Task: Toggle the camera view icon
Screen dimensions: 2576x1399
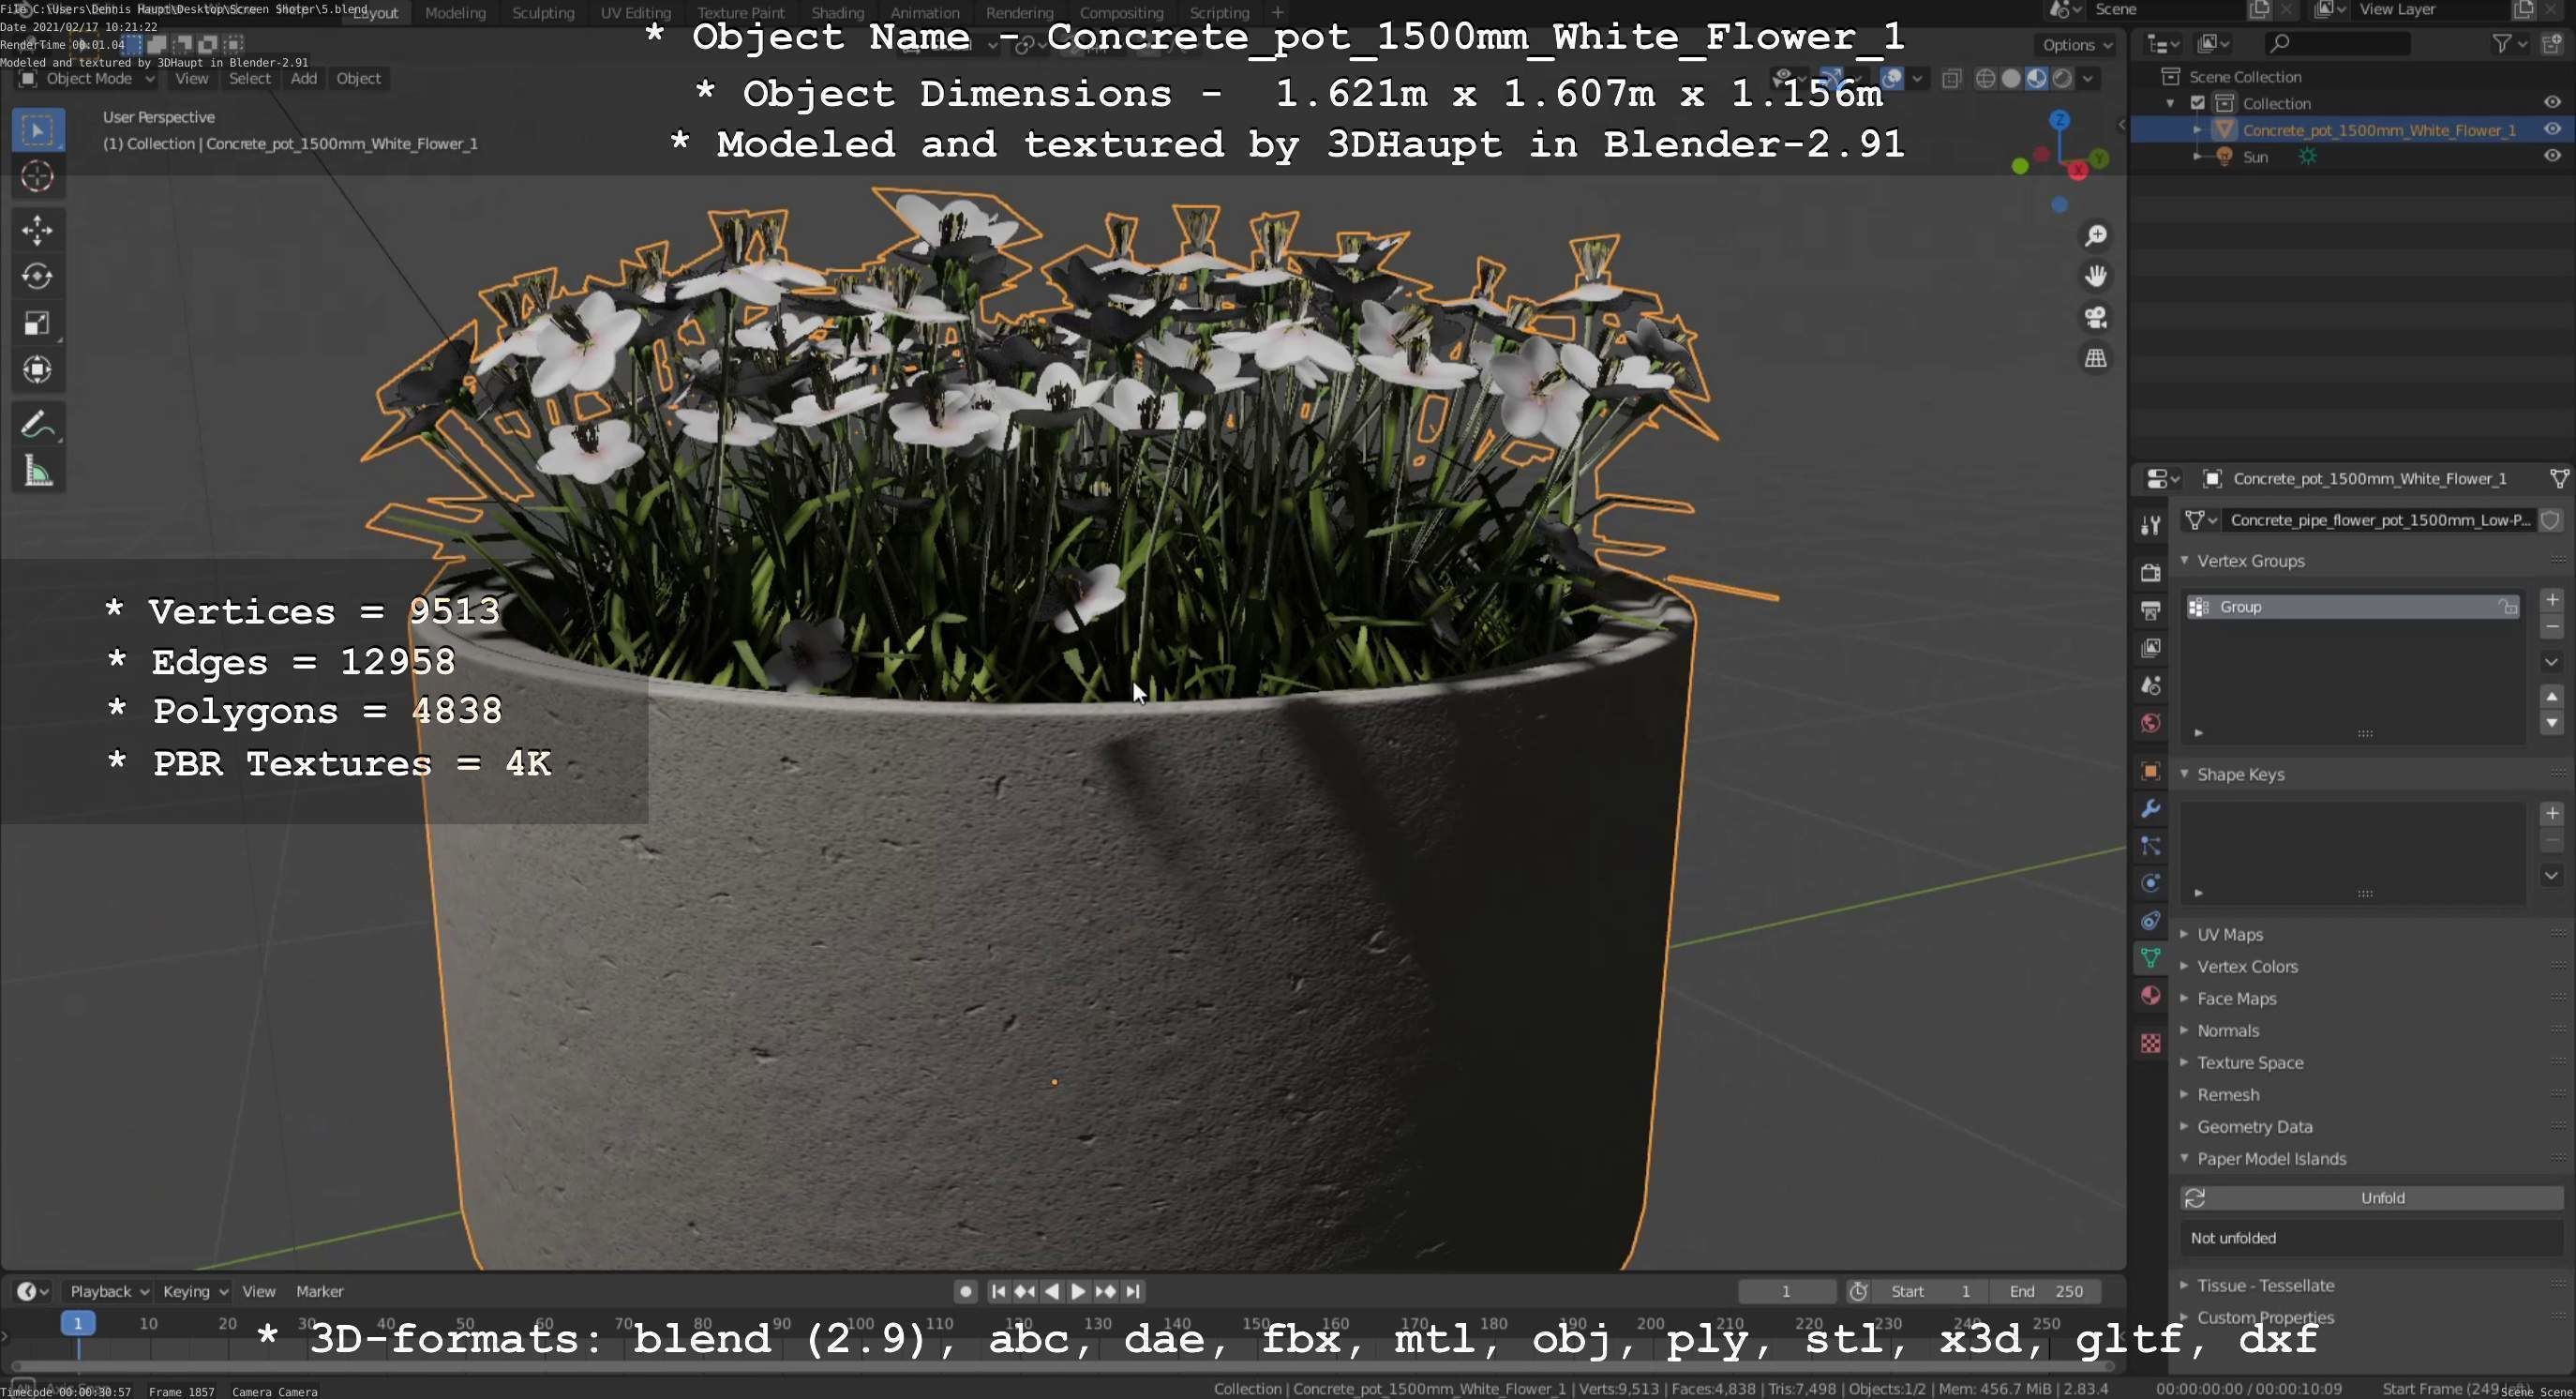Action: (2096, 317)
